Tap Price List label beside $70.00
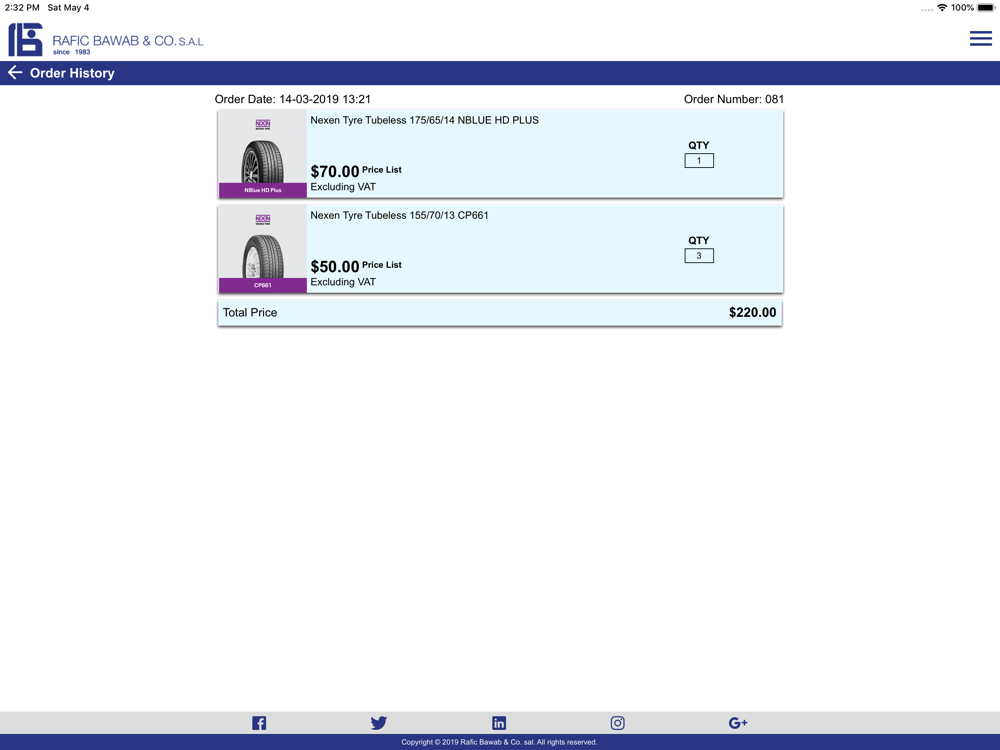 [382, 170]
